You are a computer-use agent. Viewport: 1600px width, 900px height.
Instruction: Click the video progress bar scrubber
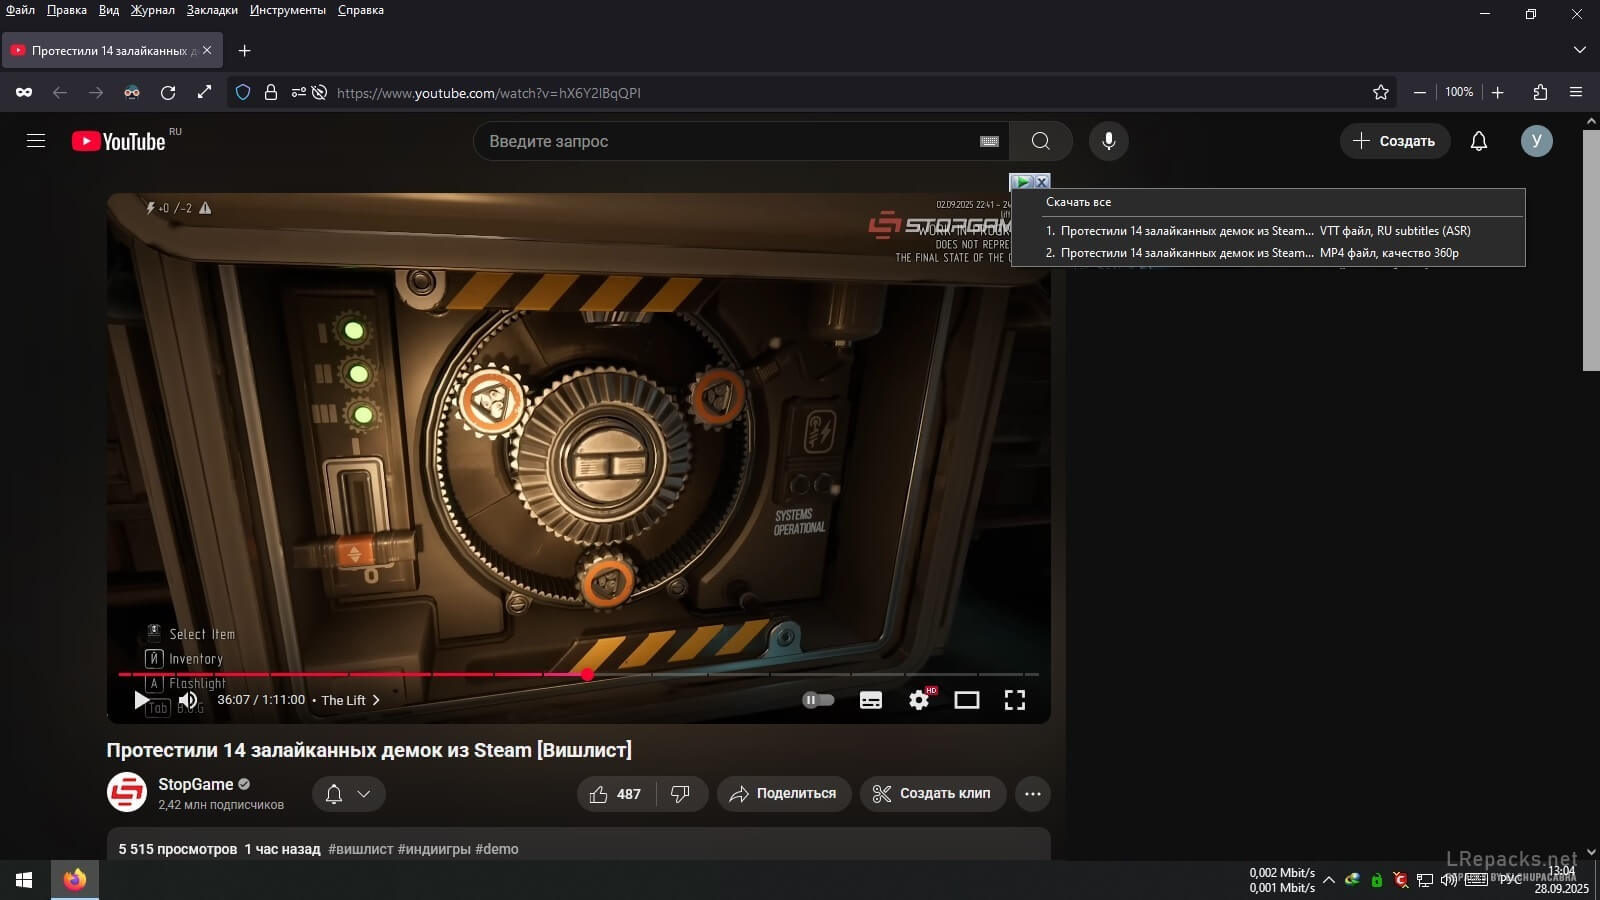587,675
